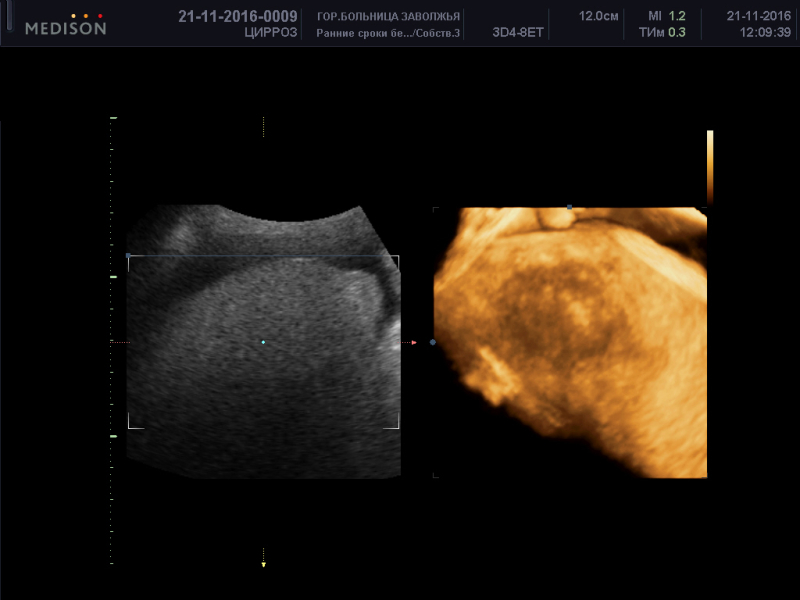Click the cyan center point in 2D image
The width and height of the screenshot is (800, 600).
263,342
